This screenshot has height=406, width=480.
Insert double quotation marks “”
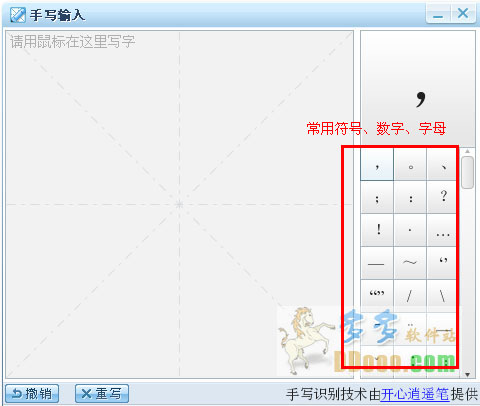[x=377, y=296]
